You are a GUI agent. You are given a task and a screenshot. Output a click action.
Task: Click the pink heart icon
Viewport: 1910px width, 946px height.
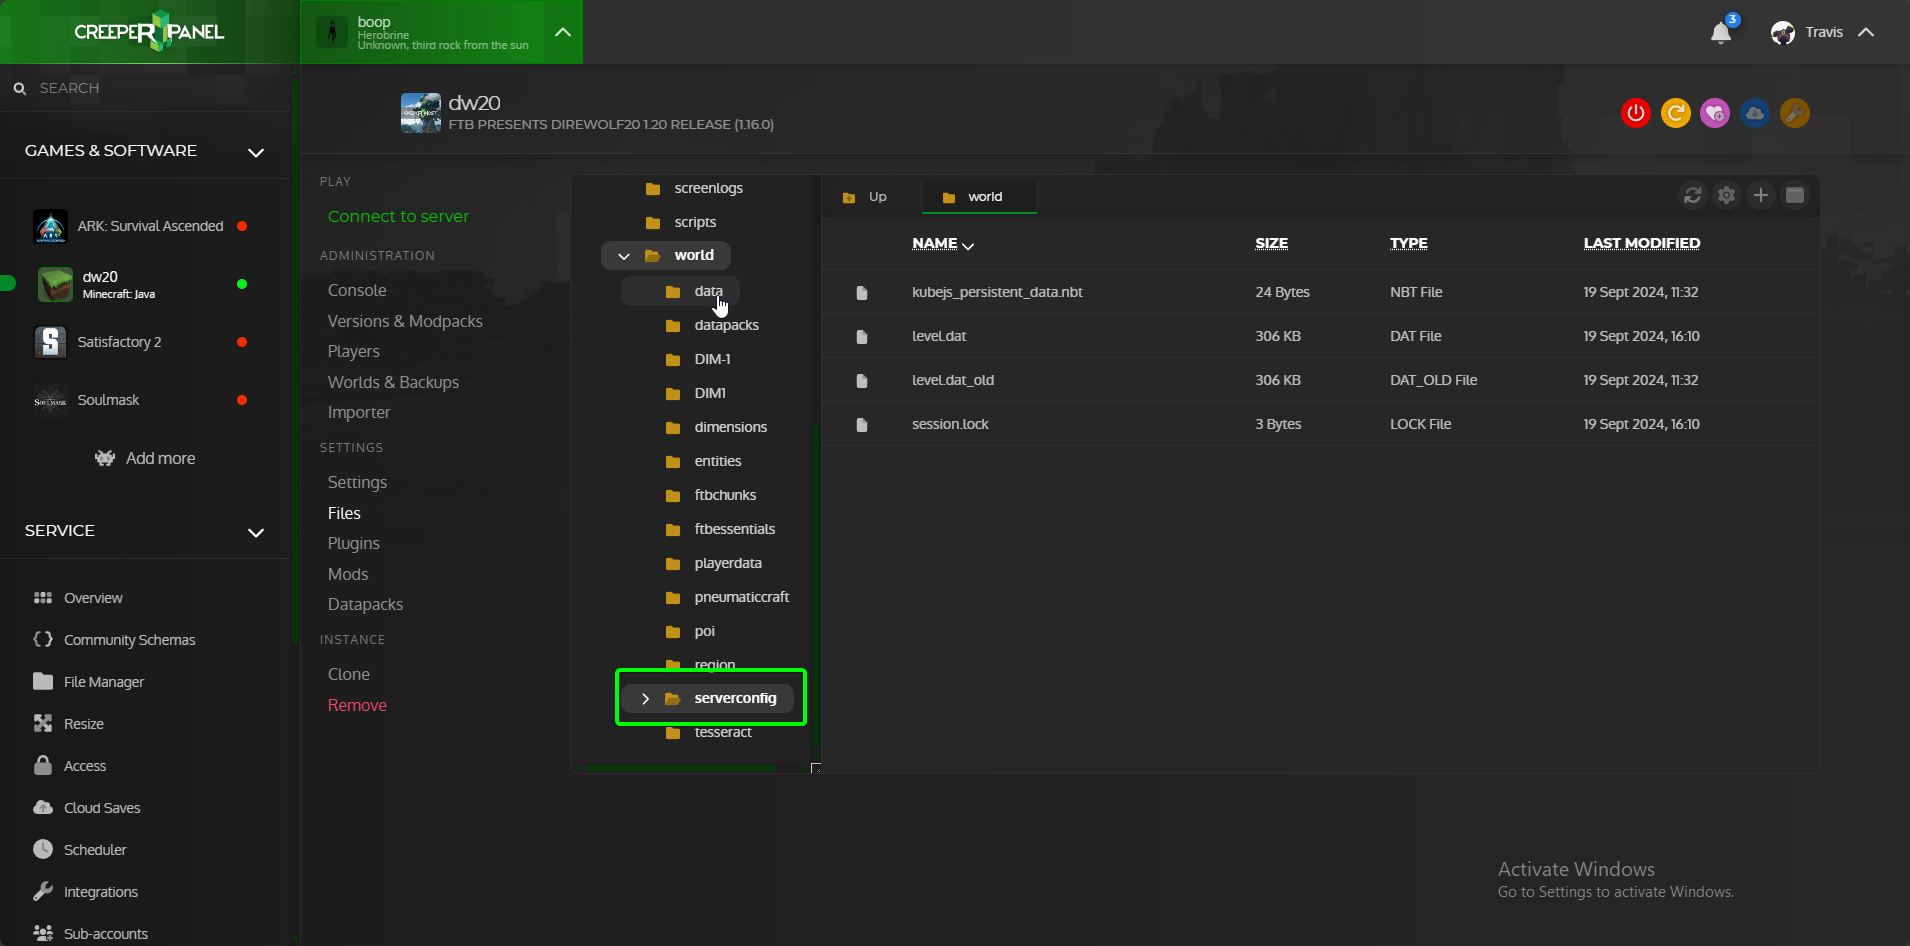coord(1715,113)
